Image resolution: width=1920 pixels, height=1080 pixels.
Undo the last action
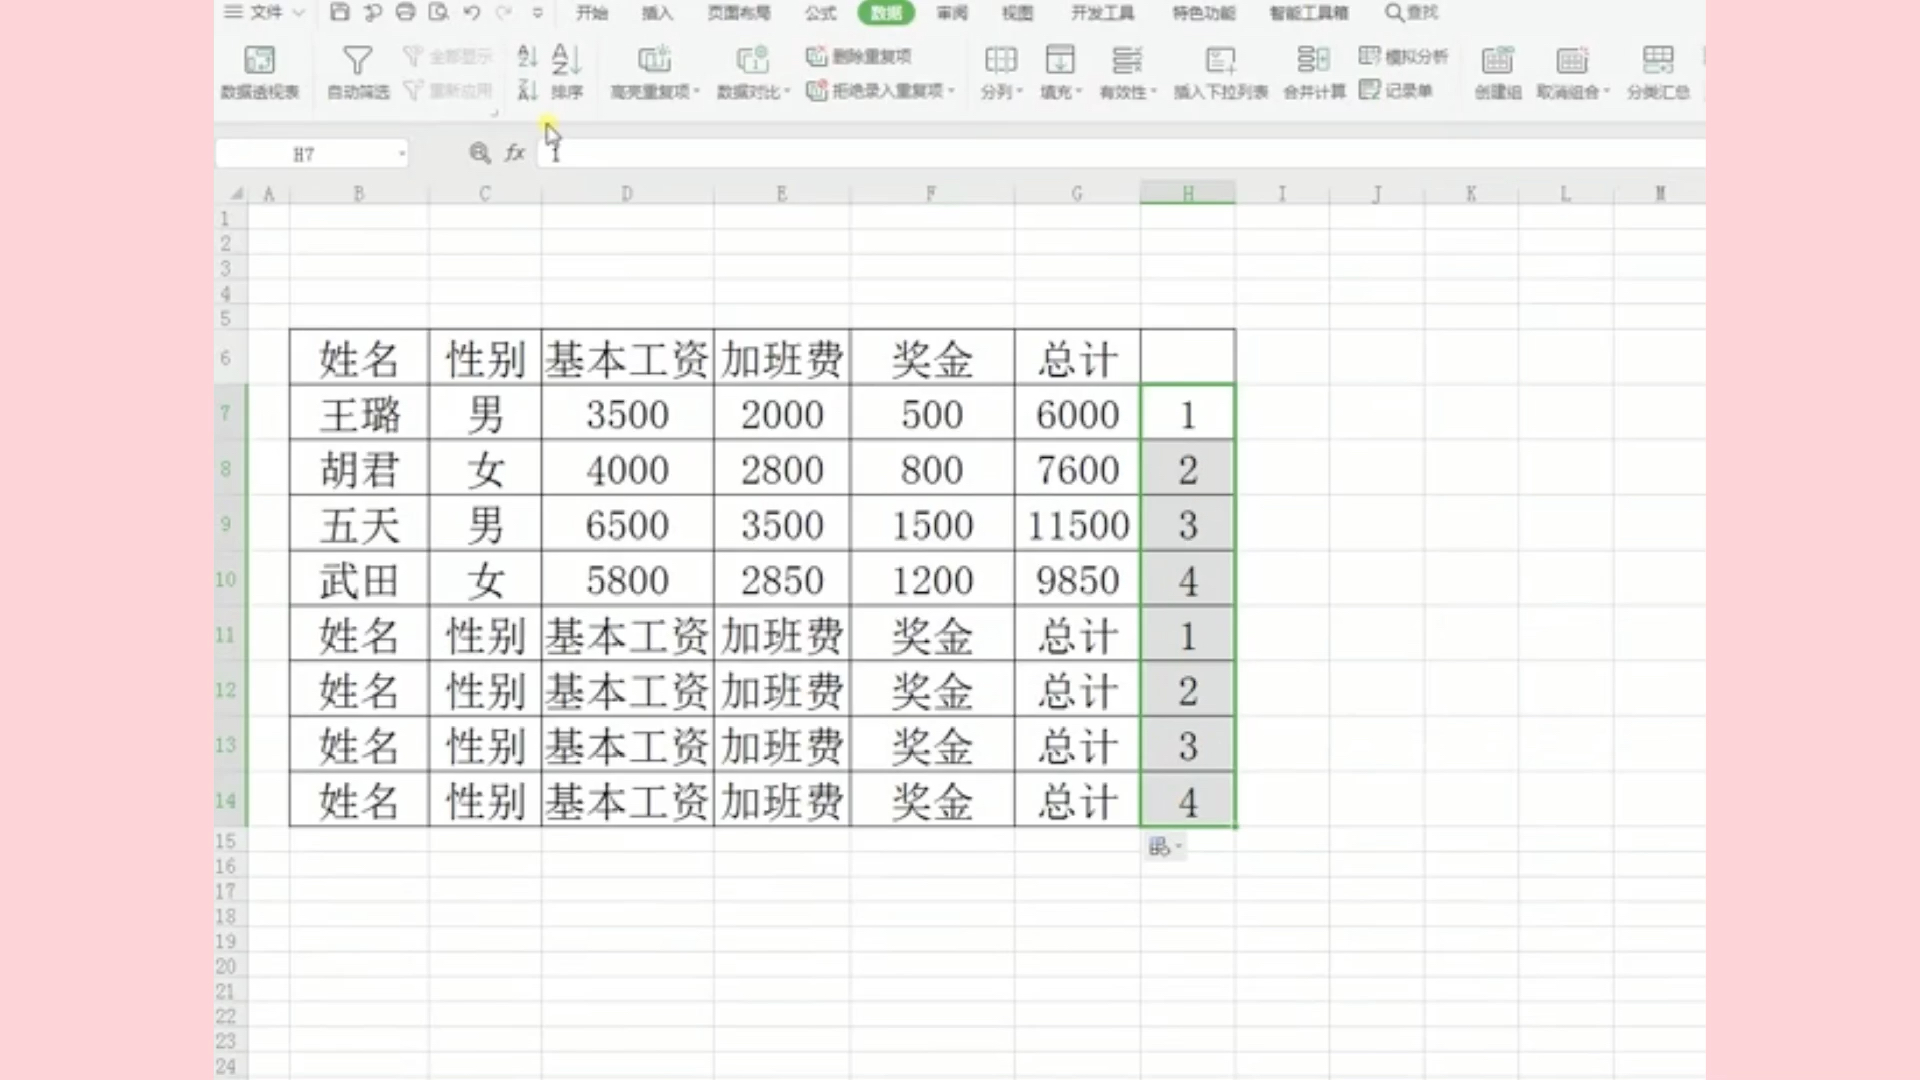(471, 12)
